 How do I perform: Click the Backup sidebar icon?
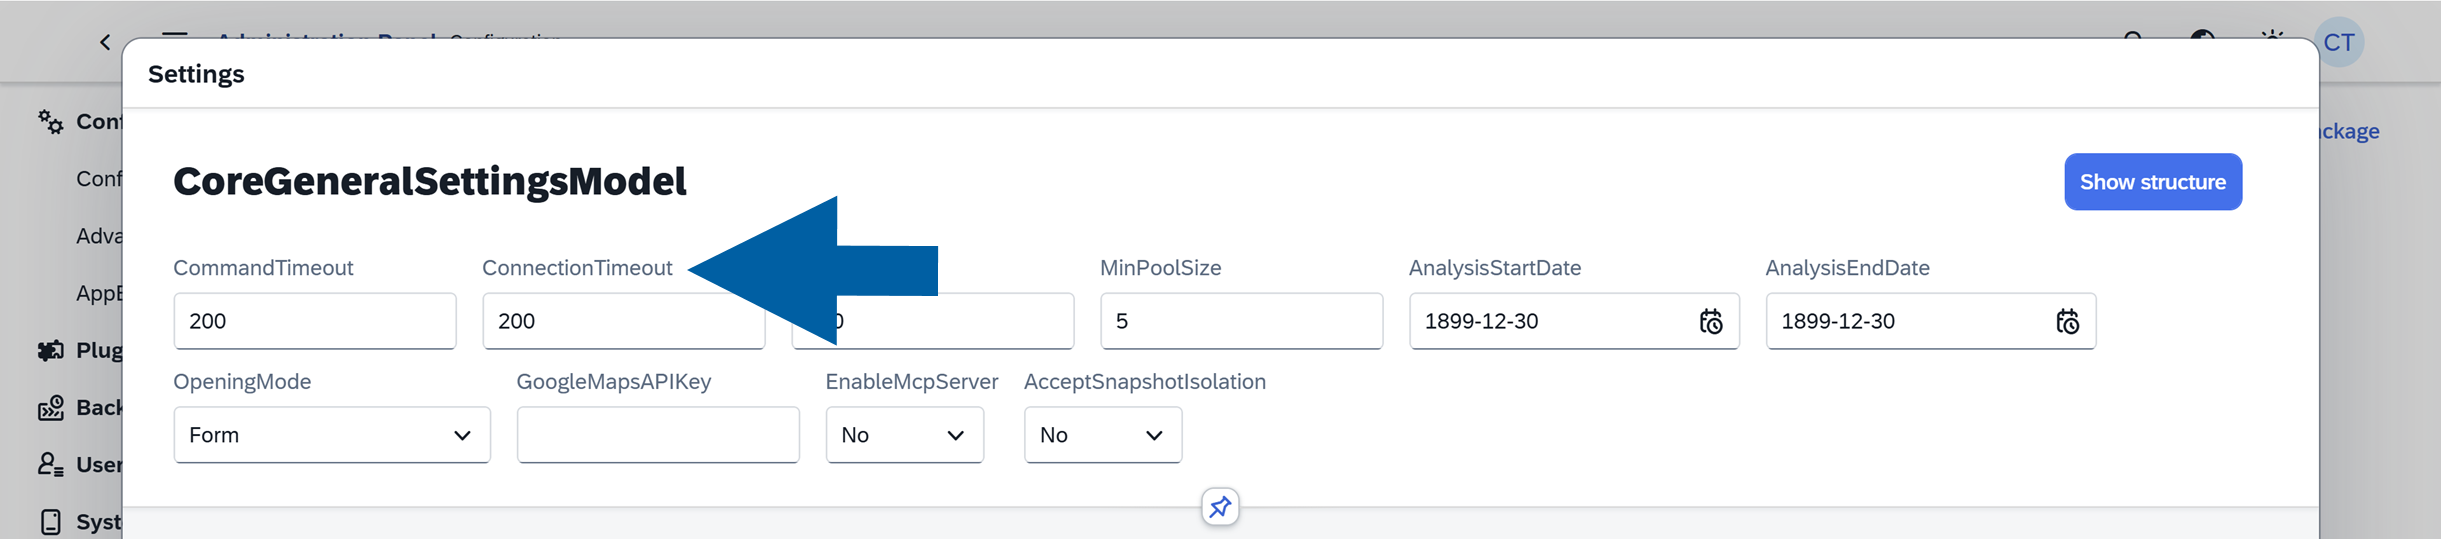pyautogui.click(x=51, y=407)
